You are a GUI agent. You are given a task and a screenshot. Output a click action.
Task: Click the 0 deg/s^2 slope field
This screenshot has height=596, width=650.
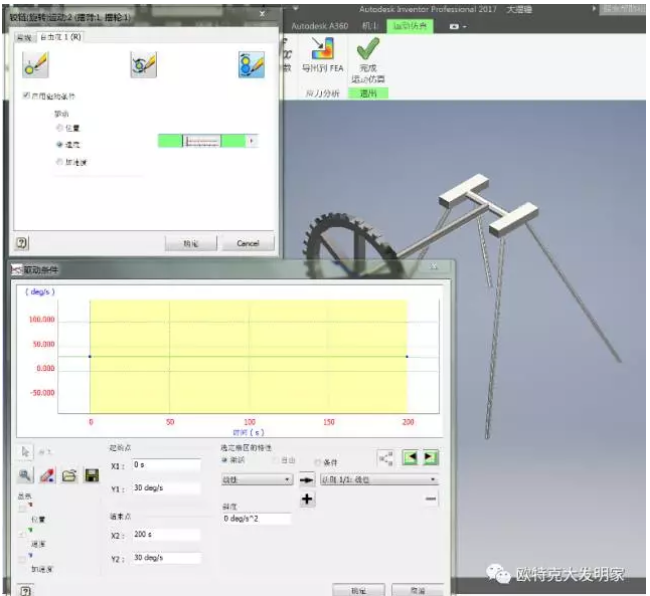257,518
